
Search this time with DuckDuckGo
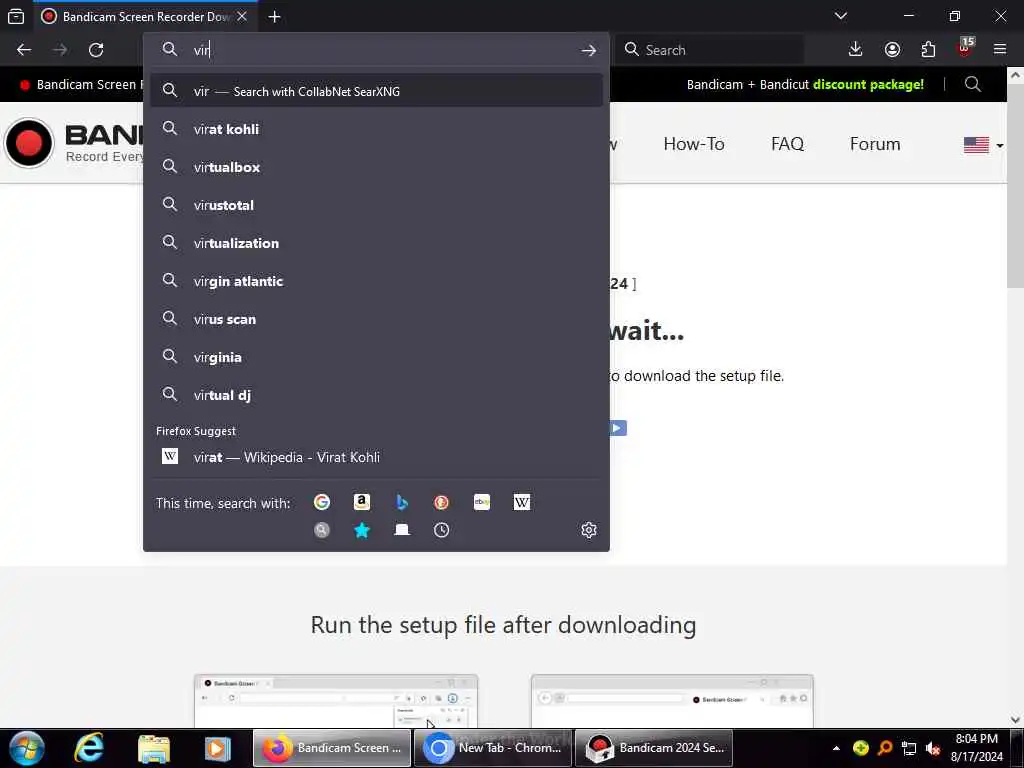tap(441, 502)
